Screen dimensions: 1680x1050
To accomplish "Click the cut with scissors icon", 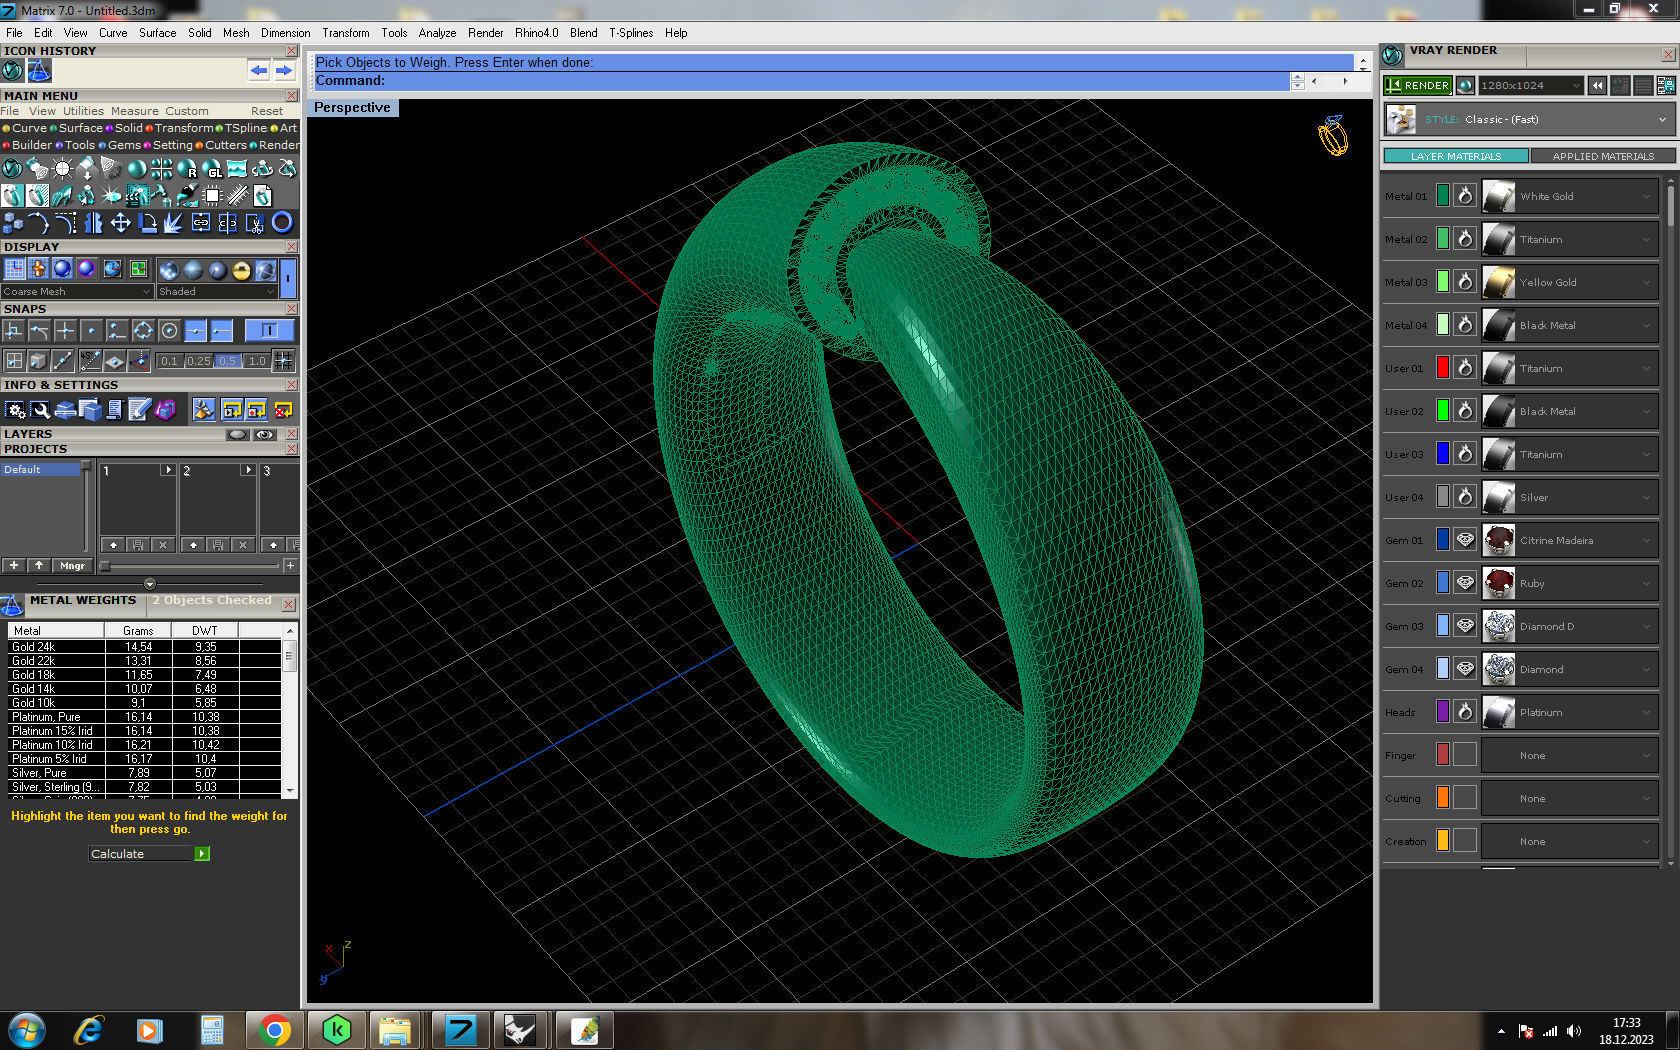I will tap(255, 222).
